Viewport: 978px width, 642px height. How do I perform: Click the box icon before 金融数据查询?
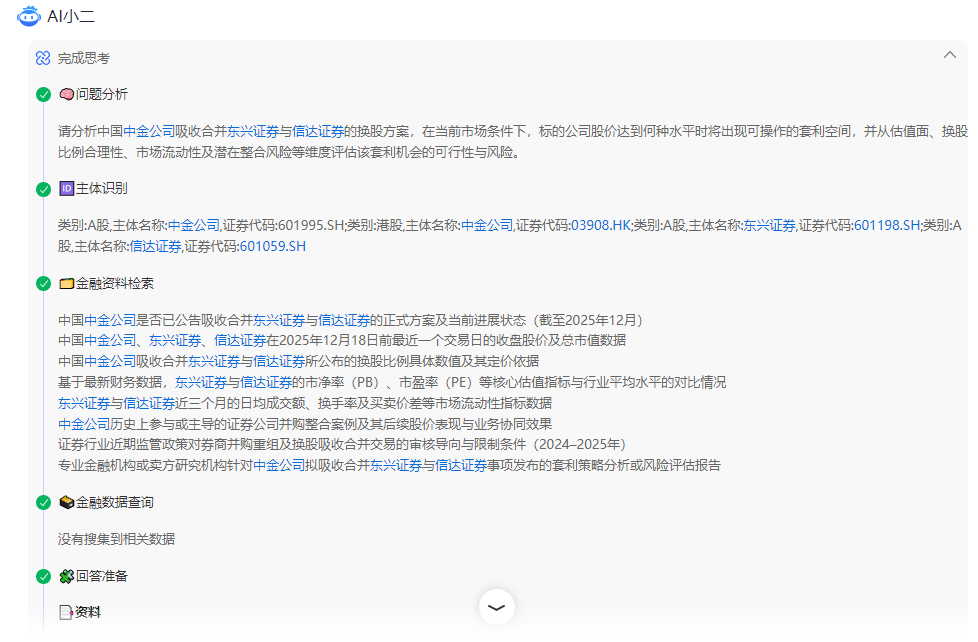(67, 502)
